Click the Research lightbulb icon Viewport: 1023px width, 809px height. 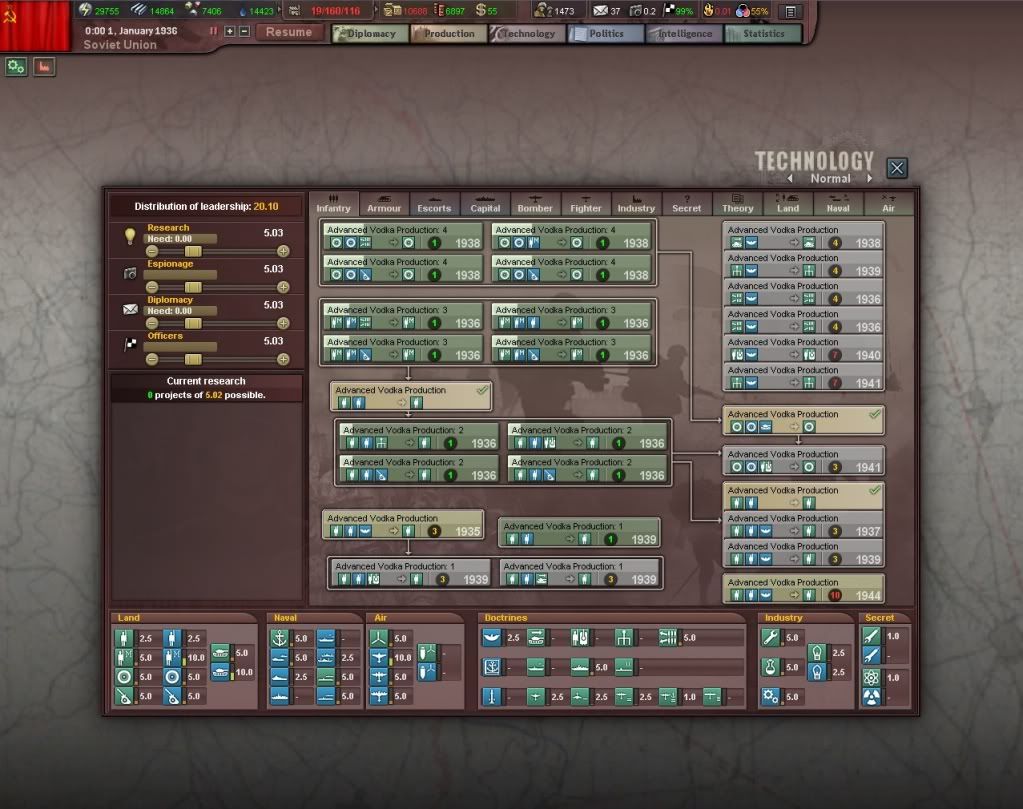(x=129, y=237)
